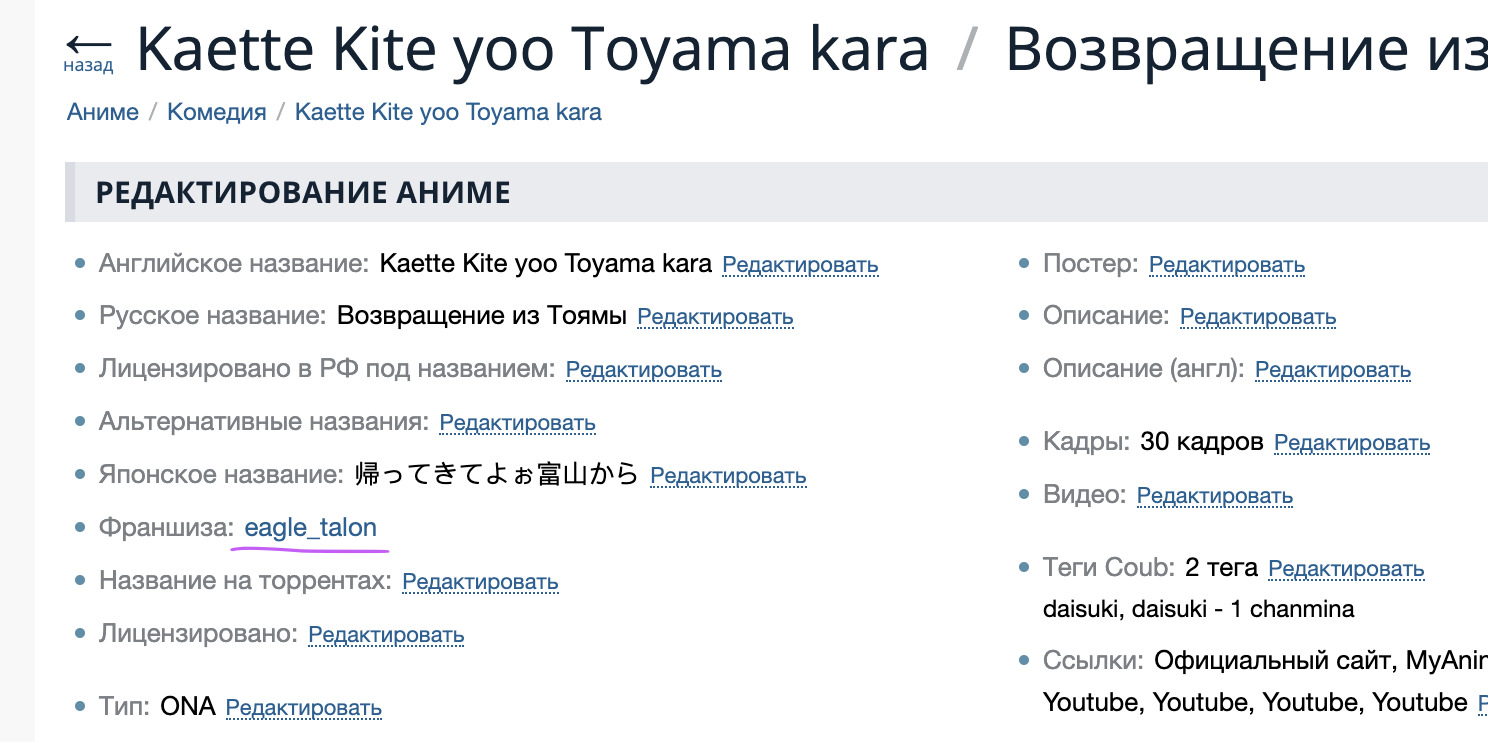
Task: Edit the Альтернативные названия field
Action: (517, 423)
